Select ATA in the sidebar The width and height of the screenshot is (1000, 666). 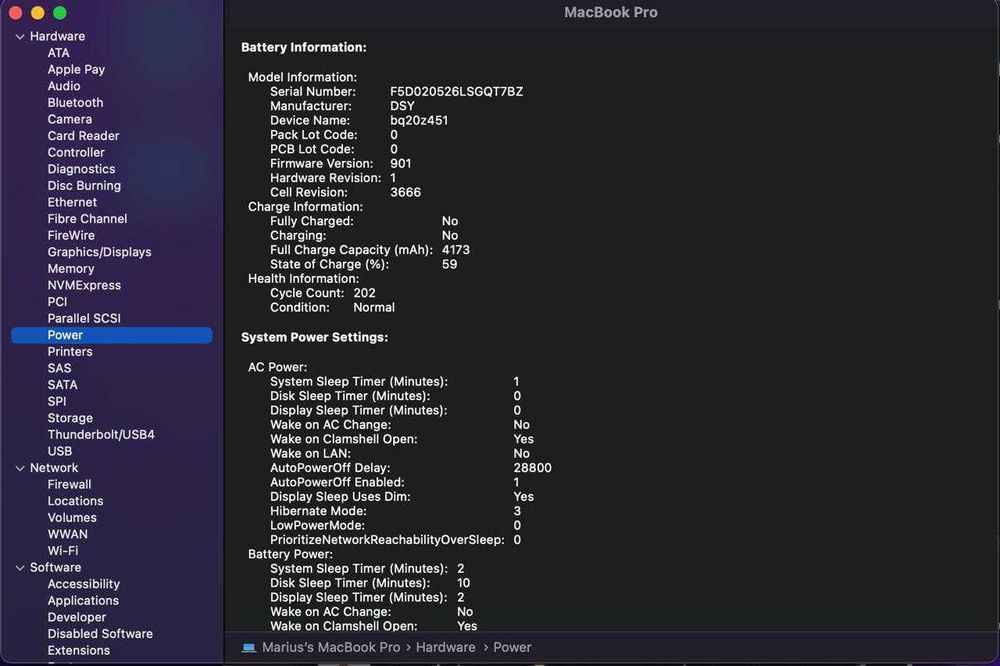pos(59,53)
